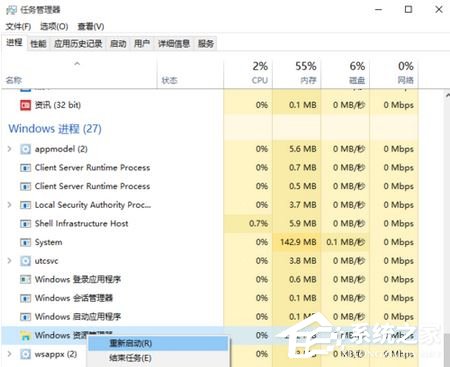Select the 资讯 (32 bit) row name
The width and height of the screenshot is (450, 367).
pos(58,105)
